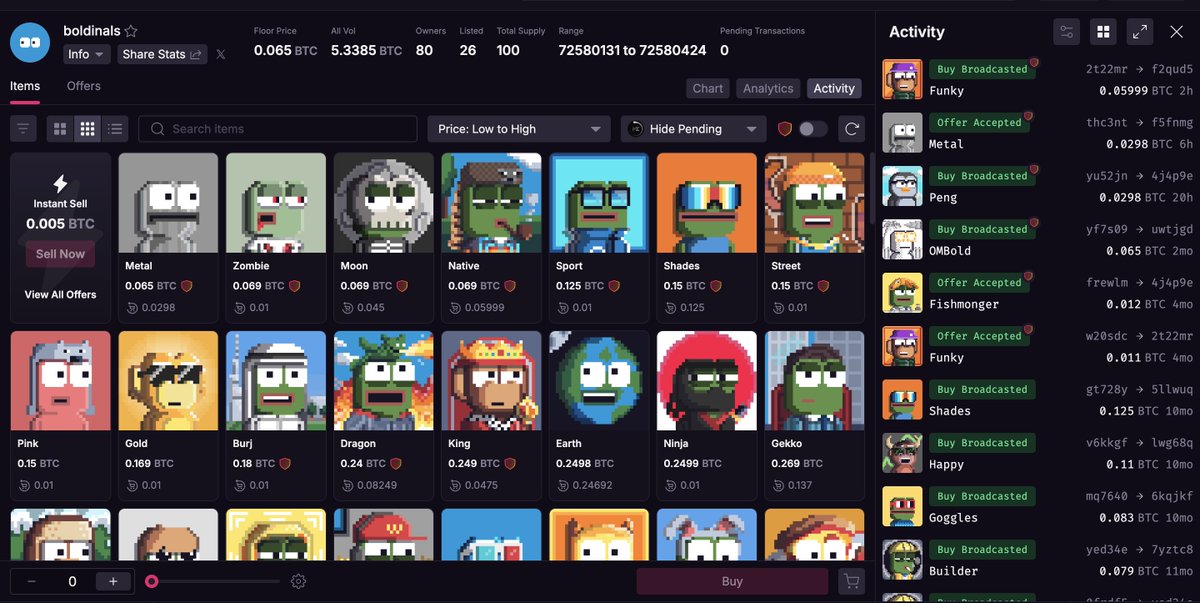Click the shield badge on Native item

point(510,286)
